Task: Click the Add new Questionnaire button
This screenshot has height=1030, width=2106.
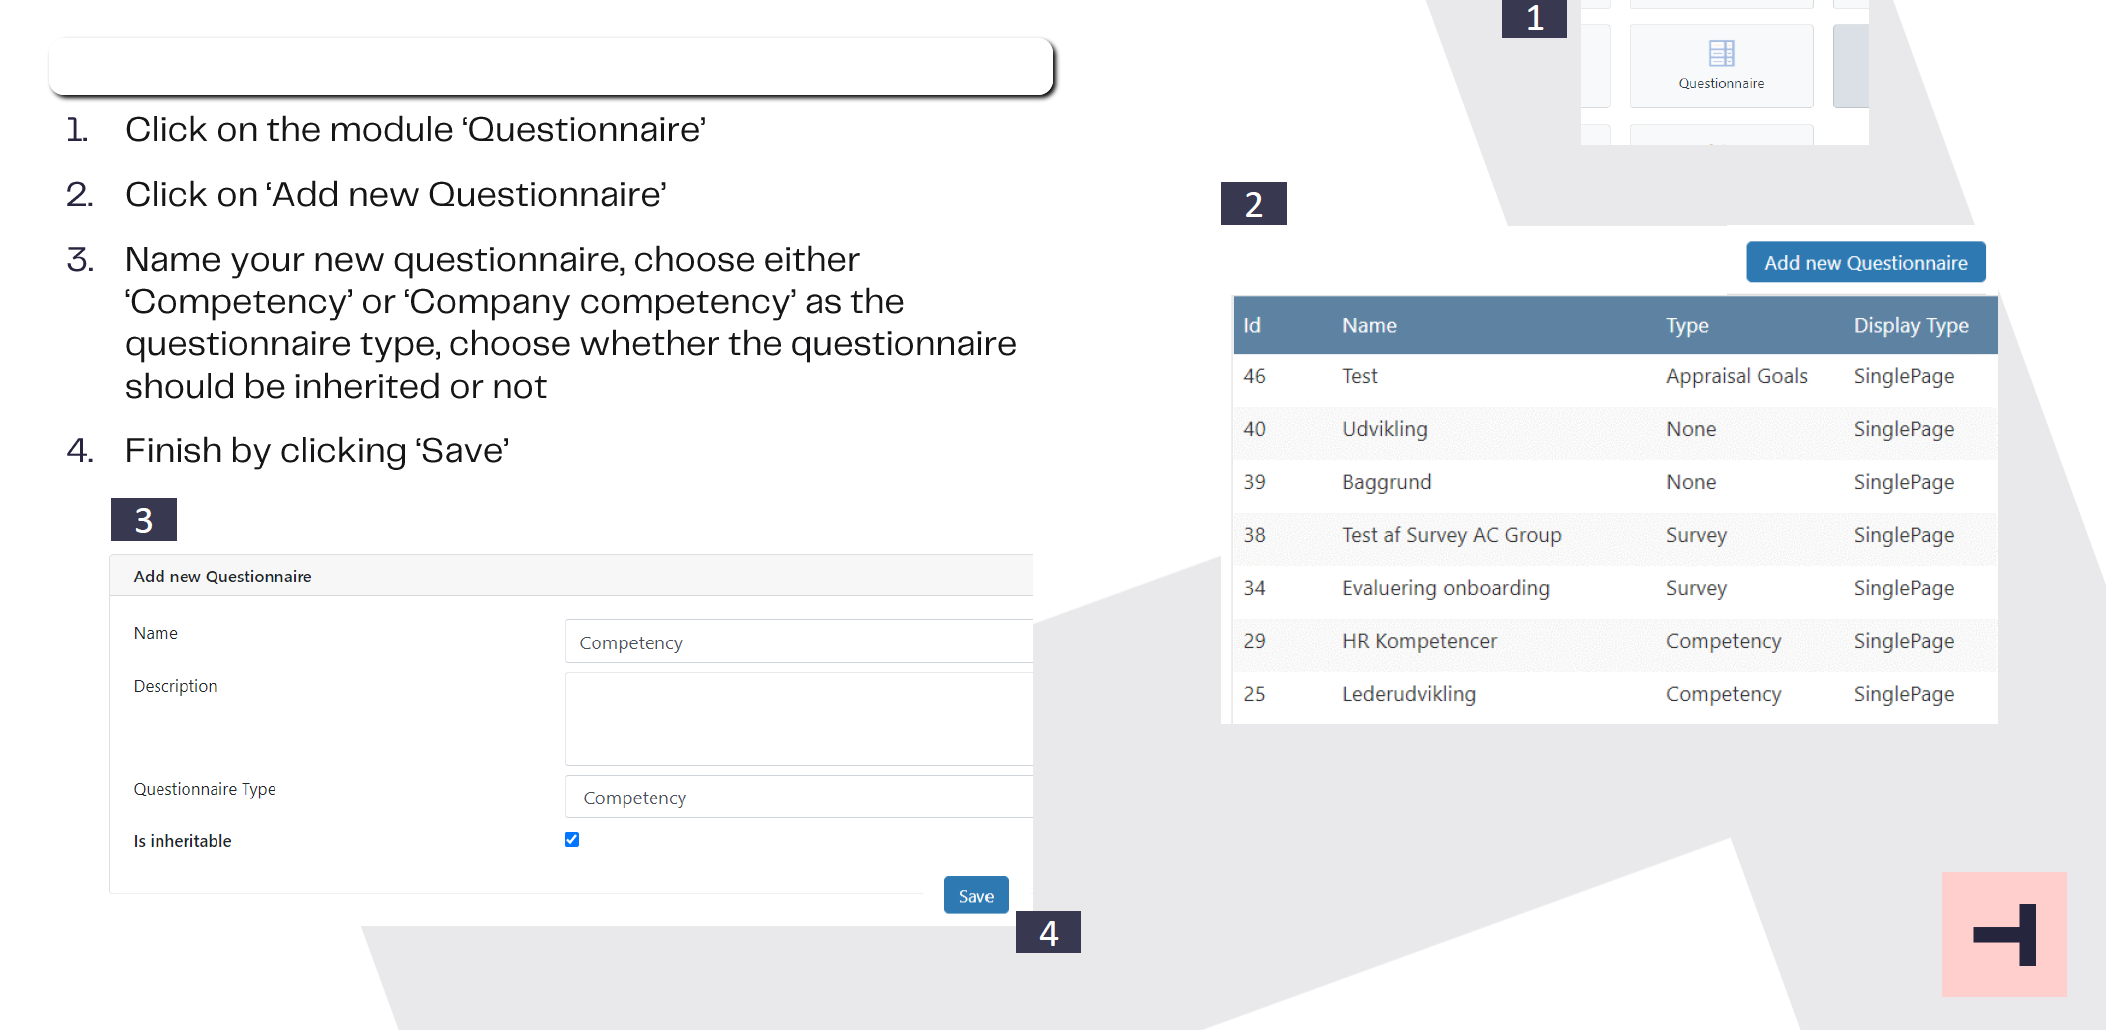Action: tap(1865, 262)
